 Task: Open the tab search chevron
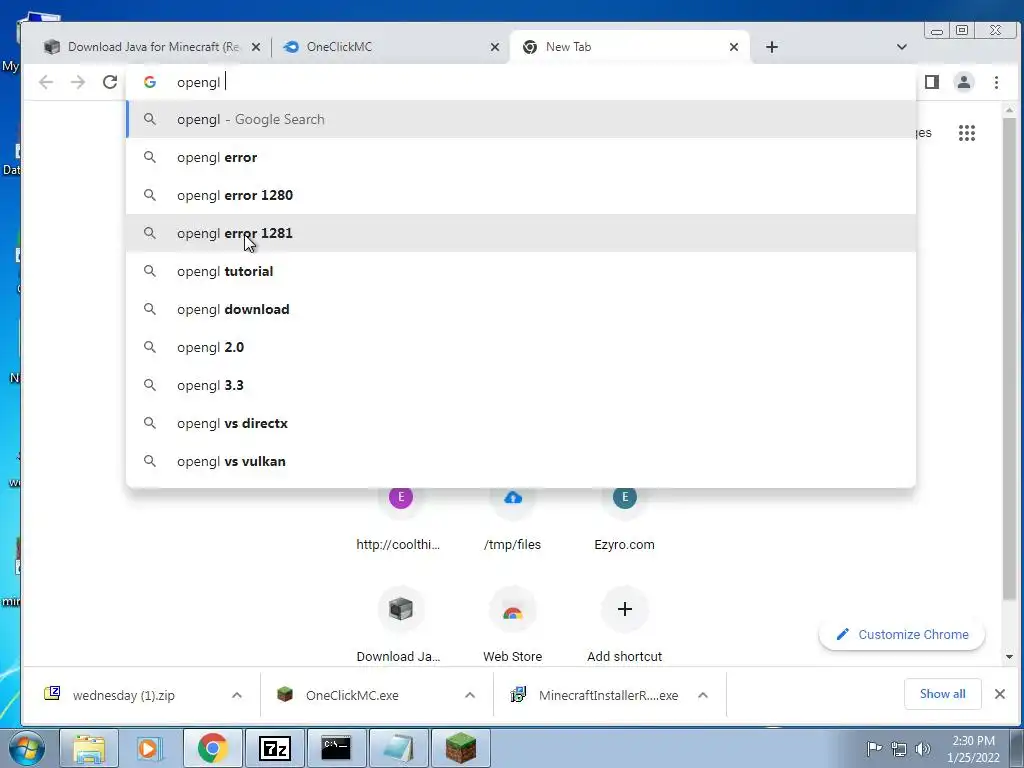(902, 47)
